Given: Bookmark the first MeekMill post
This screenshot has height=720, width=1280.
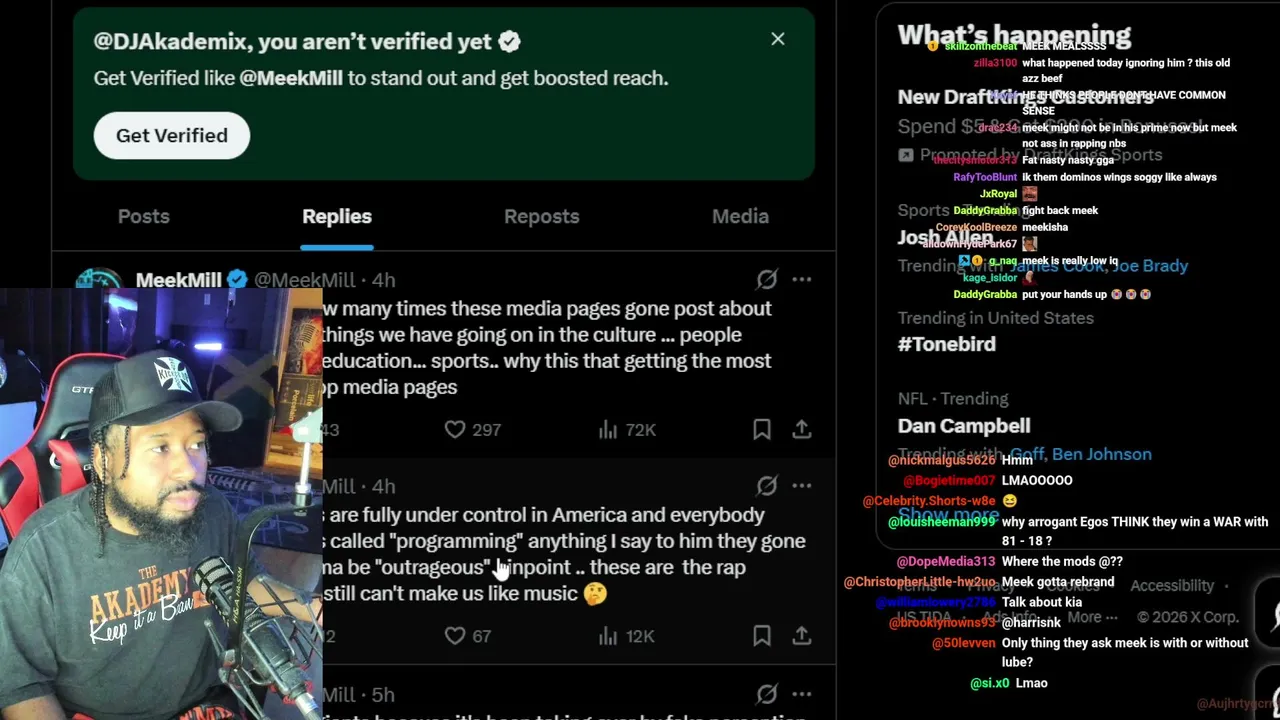Looking at the screenshot, I should pyautogui.click(x=762, y=429).
